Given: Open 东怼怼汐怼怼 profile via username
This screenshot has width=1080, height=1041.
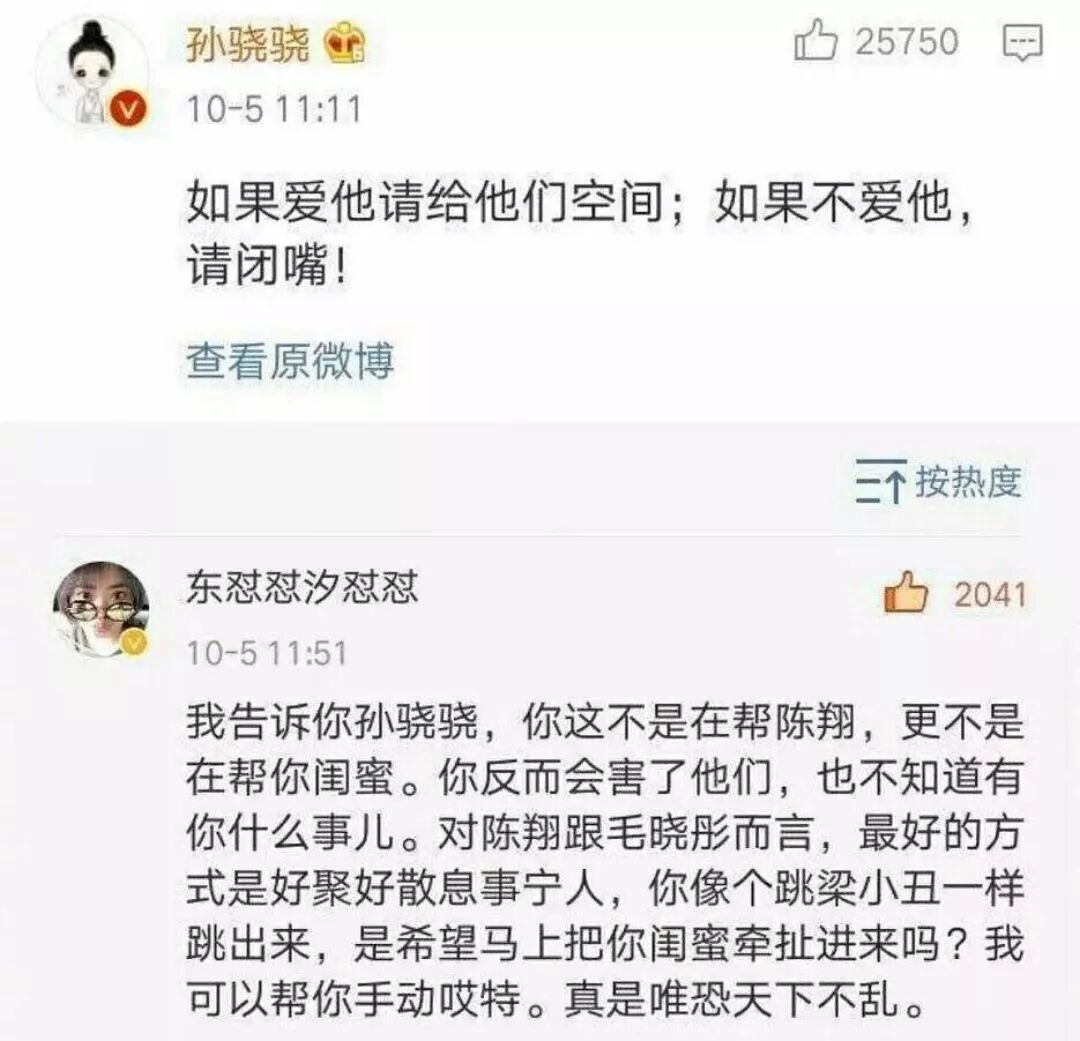Looking at the screenshot, I should 302,588.
